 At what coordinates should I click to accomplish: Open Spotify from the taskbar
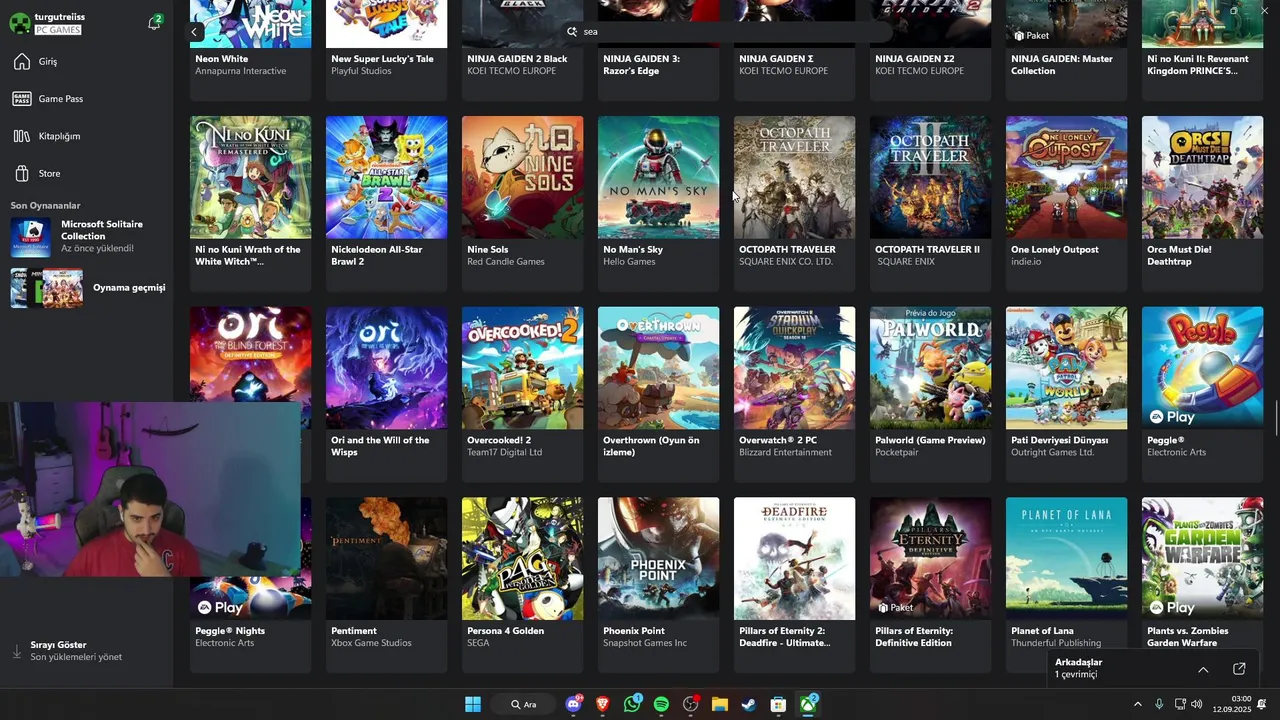click(661, 705)
